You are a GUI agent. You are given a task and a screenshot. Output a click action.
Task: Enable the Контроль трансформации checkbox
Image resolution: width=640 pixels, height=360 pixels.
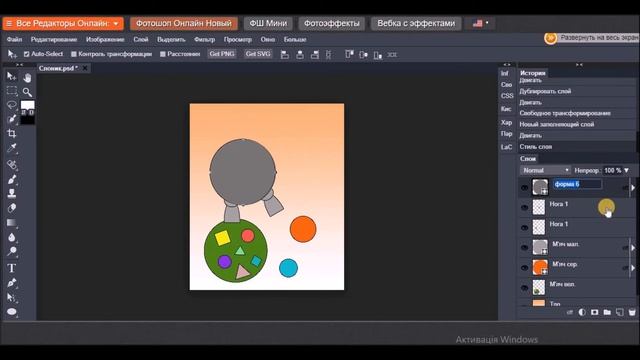74,54
